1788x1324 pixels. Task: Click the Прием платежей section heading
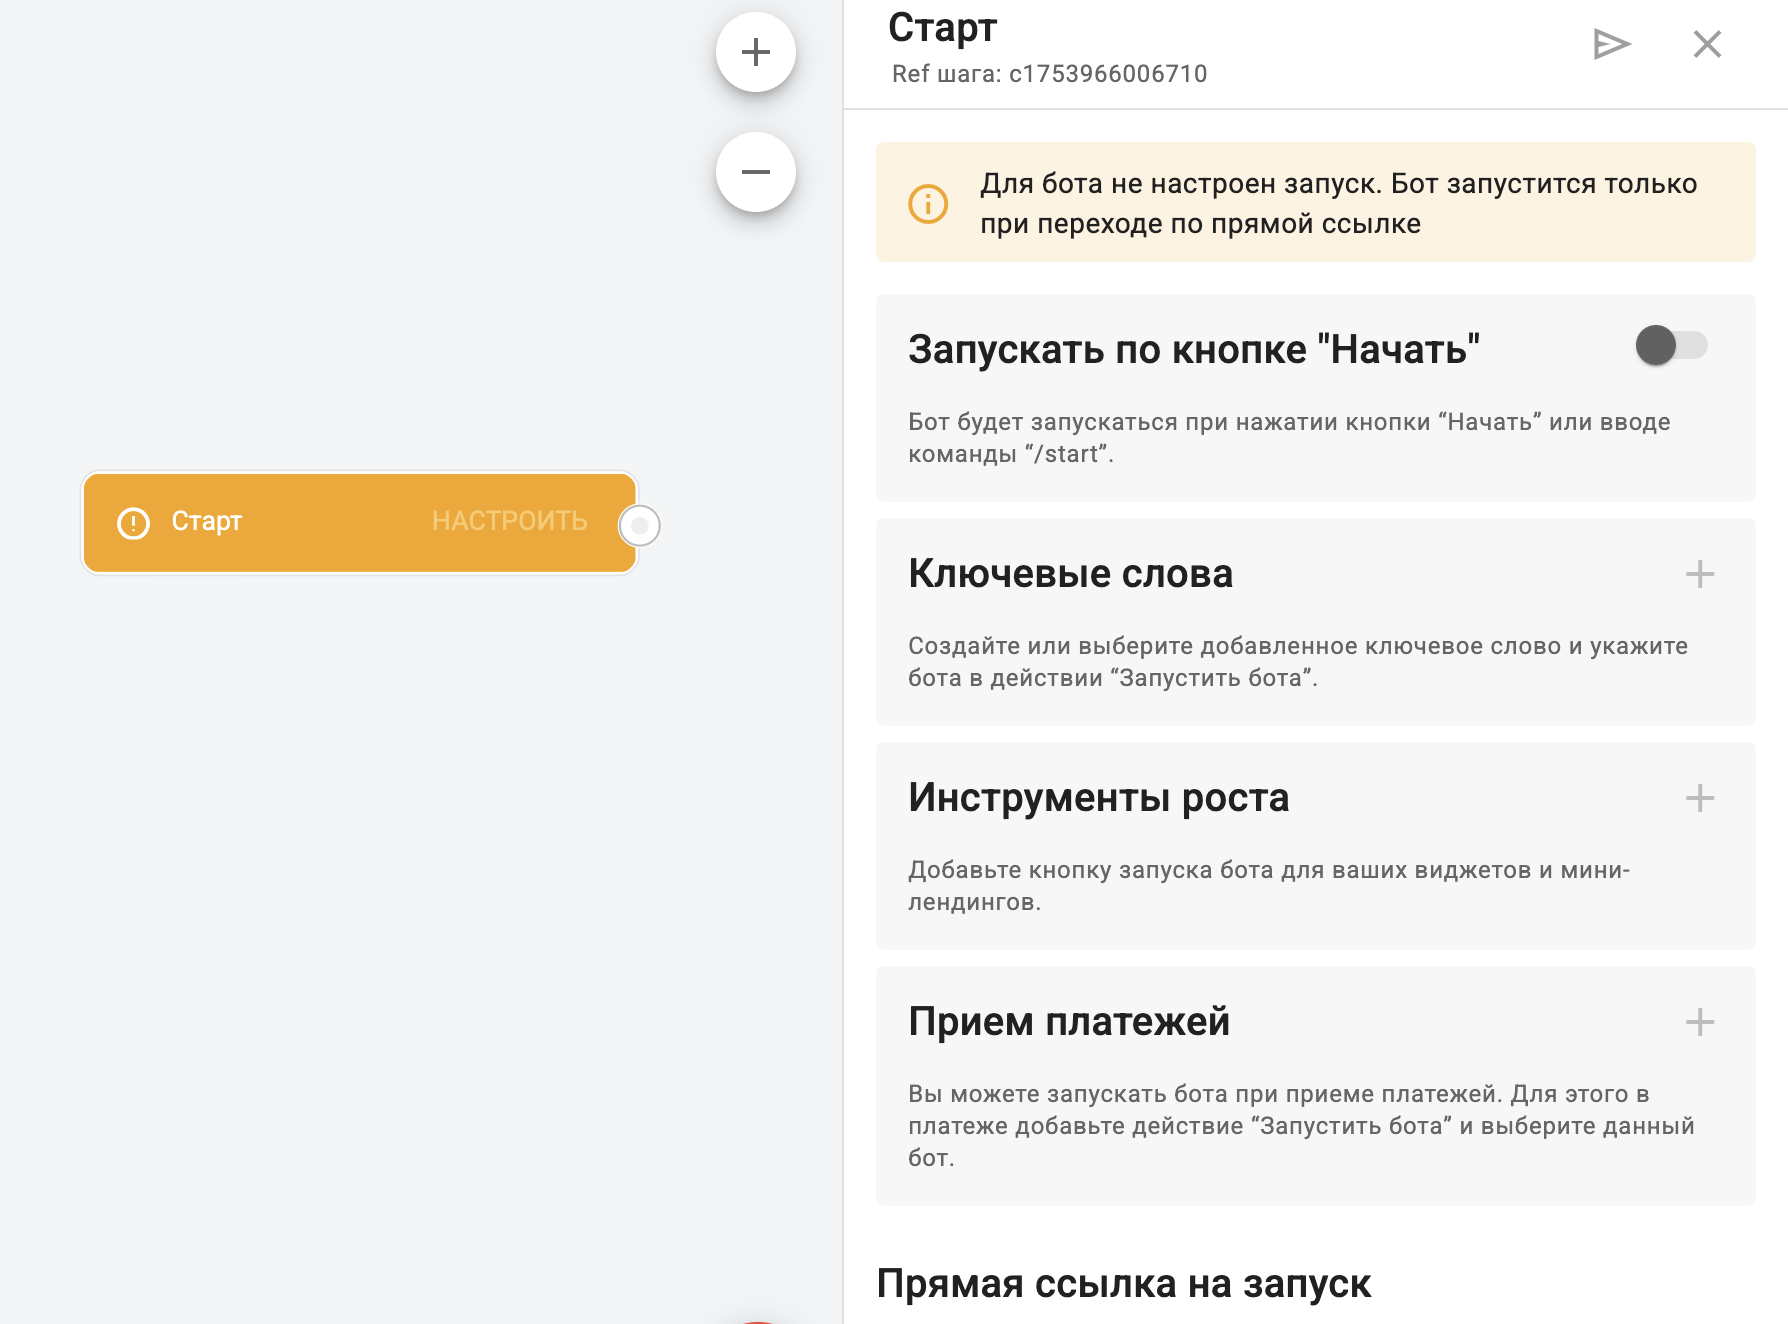click(x=1068, y=1022)
